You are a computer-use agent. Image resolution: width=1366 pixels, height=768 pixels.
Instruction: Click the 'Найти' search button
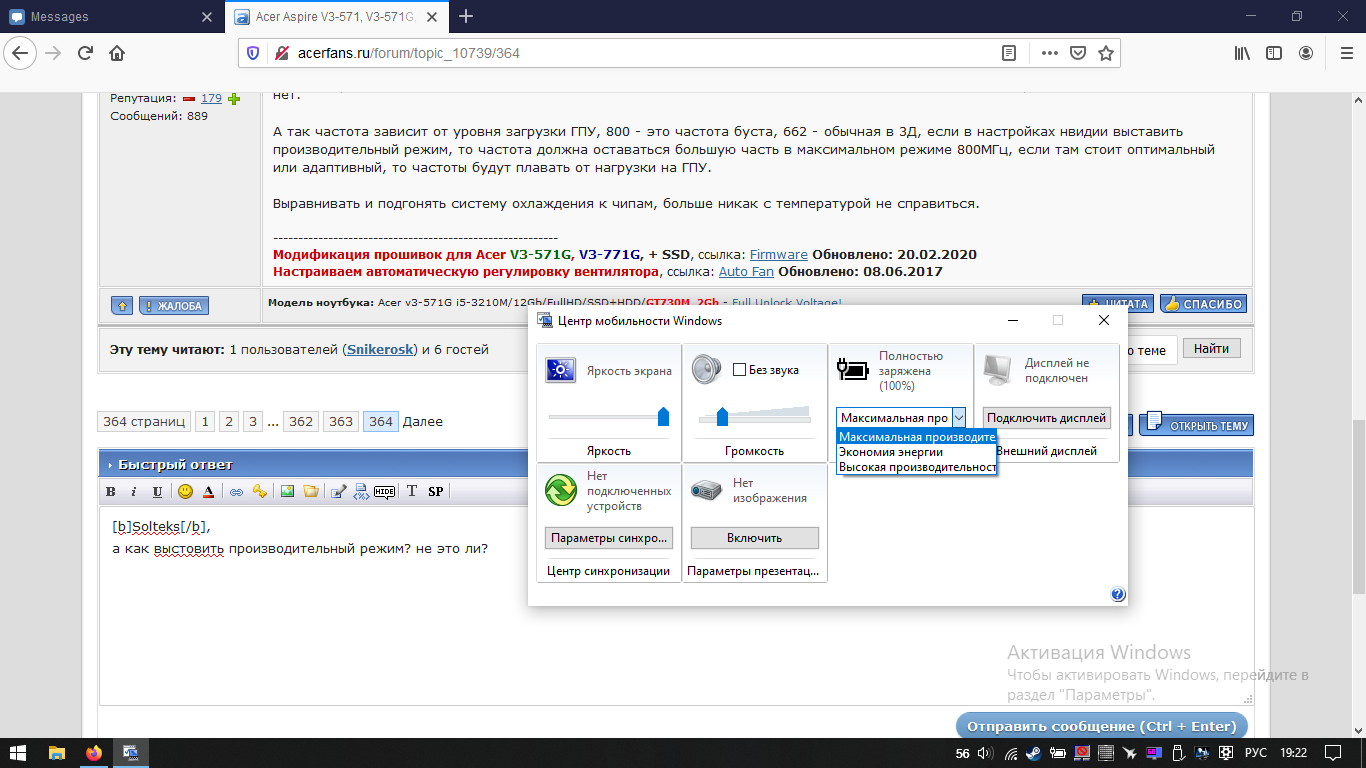[1211, 348]
